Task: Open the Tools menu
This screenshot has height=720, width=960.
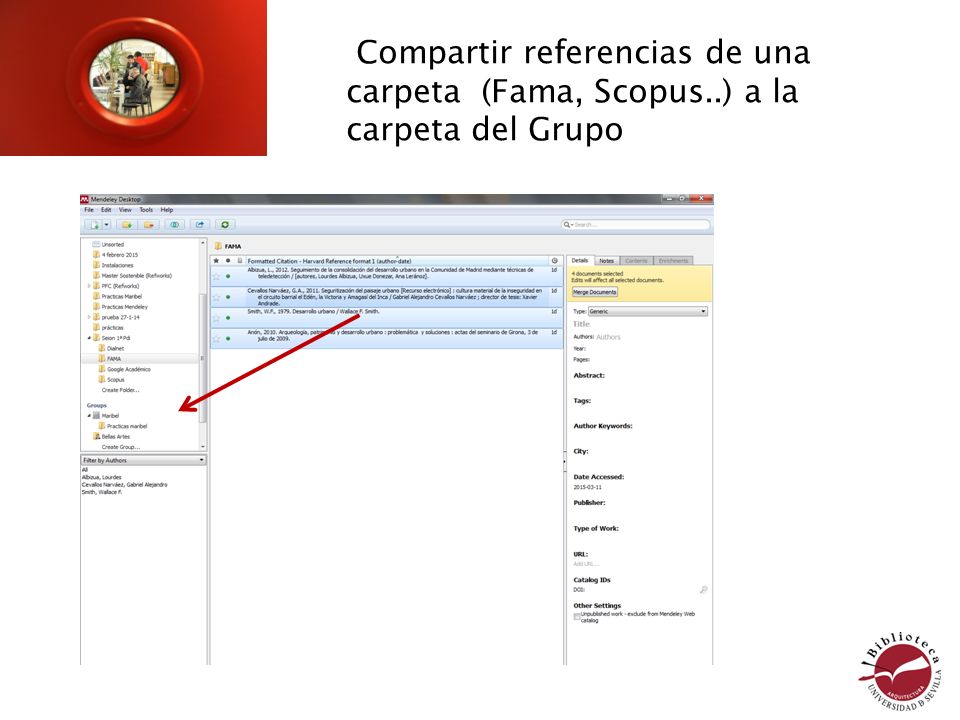Action: tap(146, 210)
